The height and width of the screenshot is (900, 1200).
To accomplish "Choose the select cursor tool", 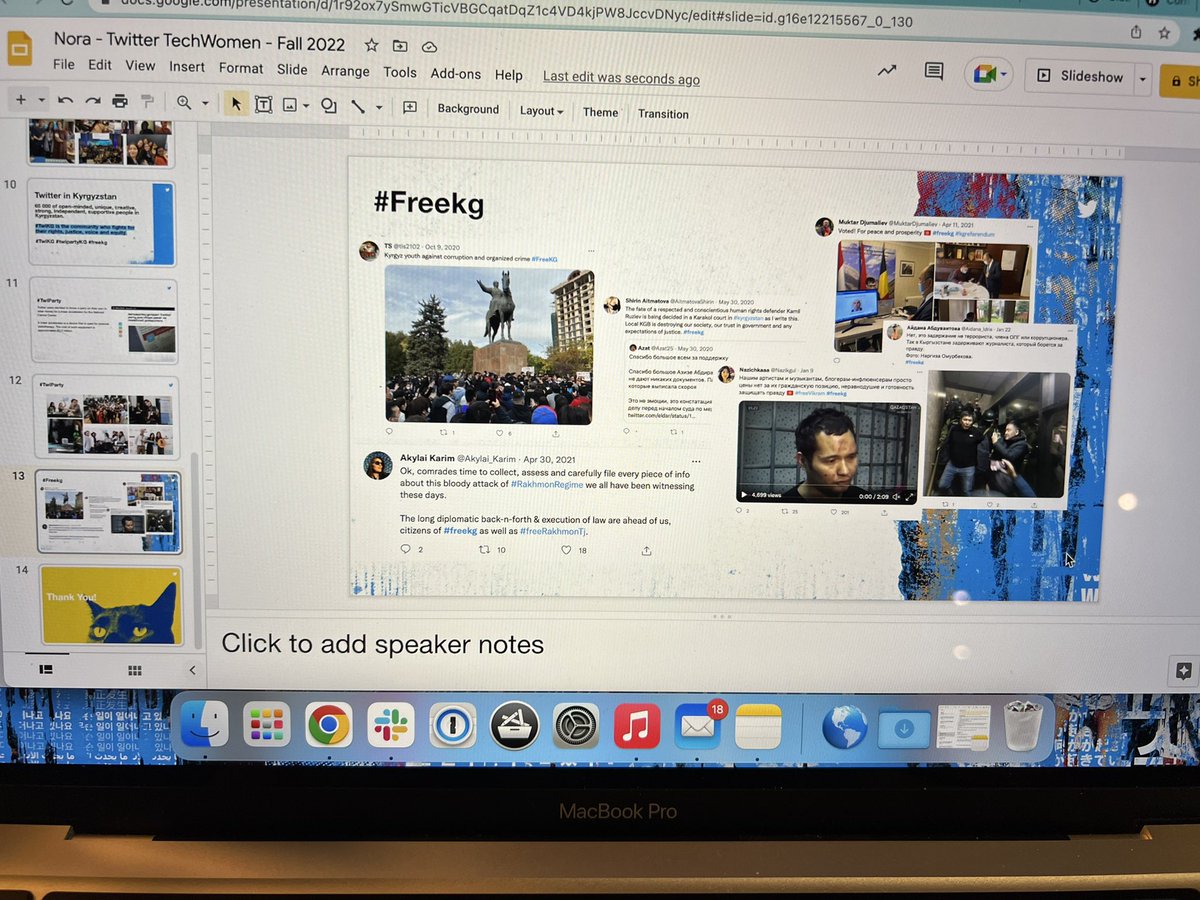I will pyautogui.click(x=236, y=103).
